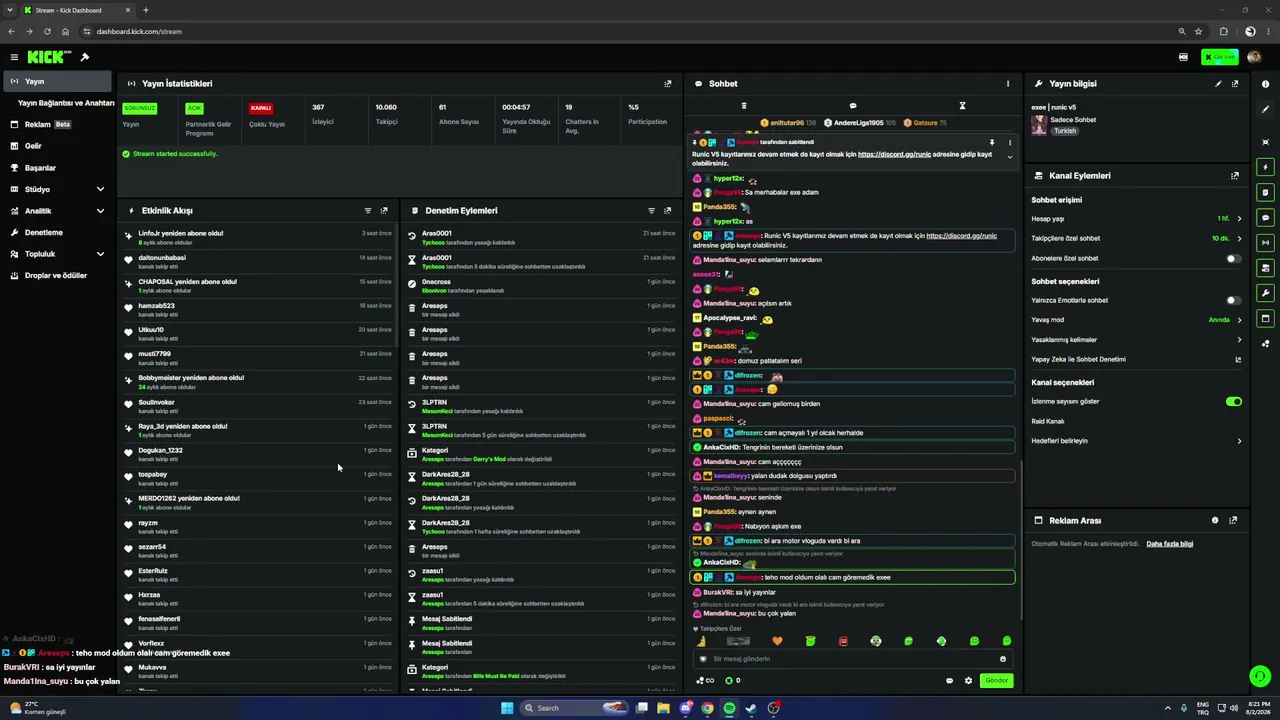The image size is (1280, 720).
Task: Open Reklam Beta in the sidebar
Action: [57, 125]
